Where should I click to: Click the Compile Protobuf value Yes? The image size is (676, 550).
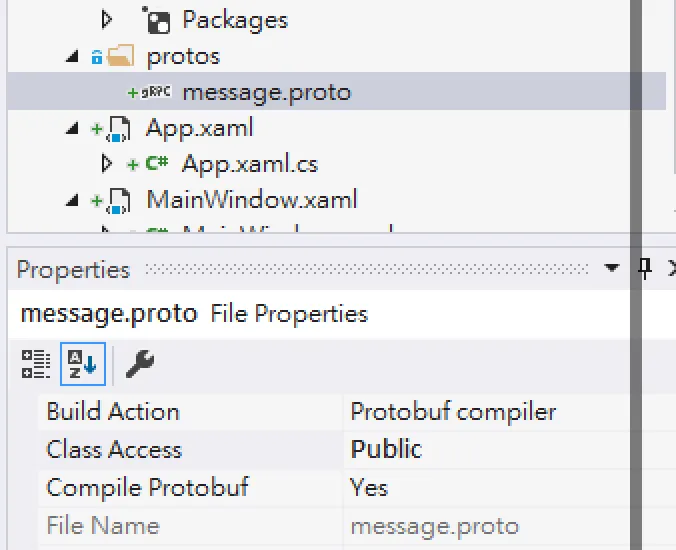(x=369, y=487)
